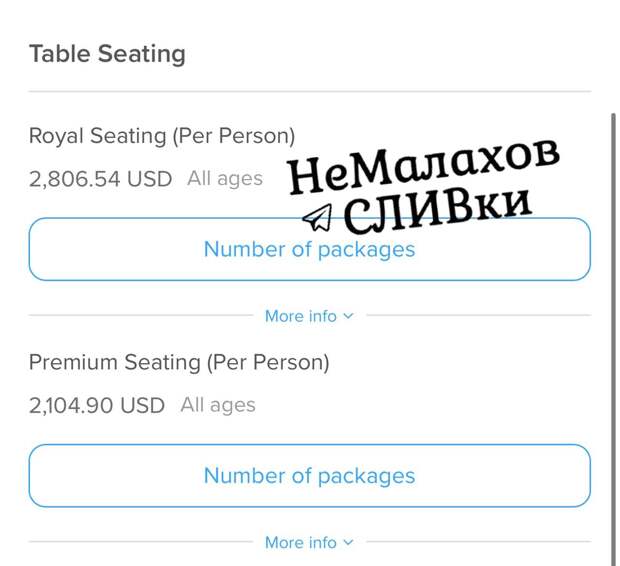Viewport: 620px width, 566px height.
Task: Expand More info under Premium Seating
Action: click(x=309, y=542)
